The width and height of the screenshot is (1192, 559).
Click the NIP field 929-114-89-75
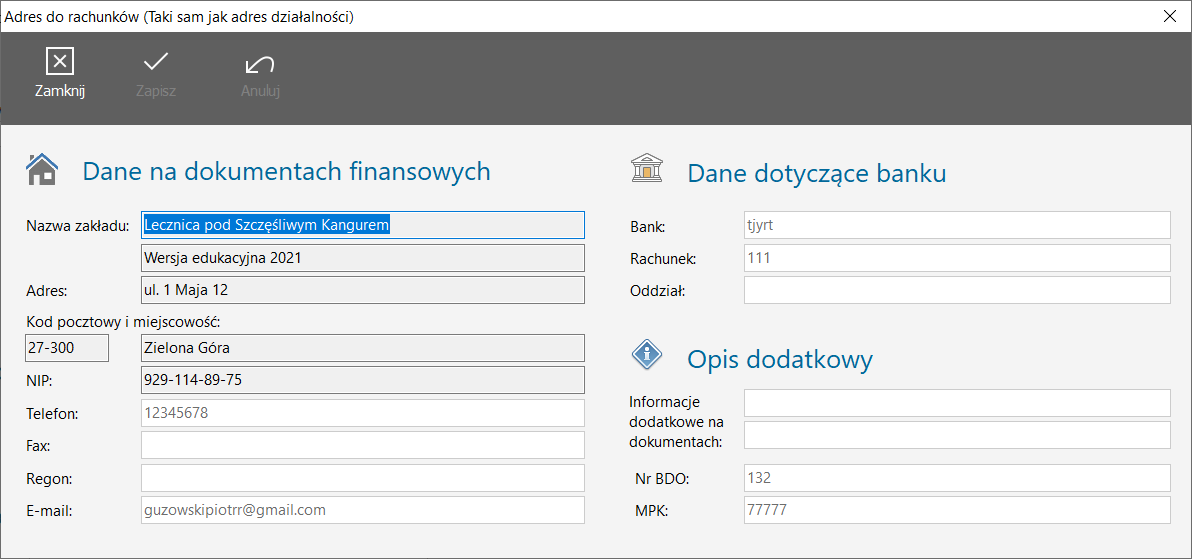click(x=363, y=380)
